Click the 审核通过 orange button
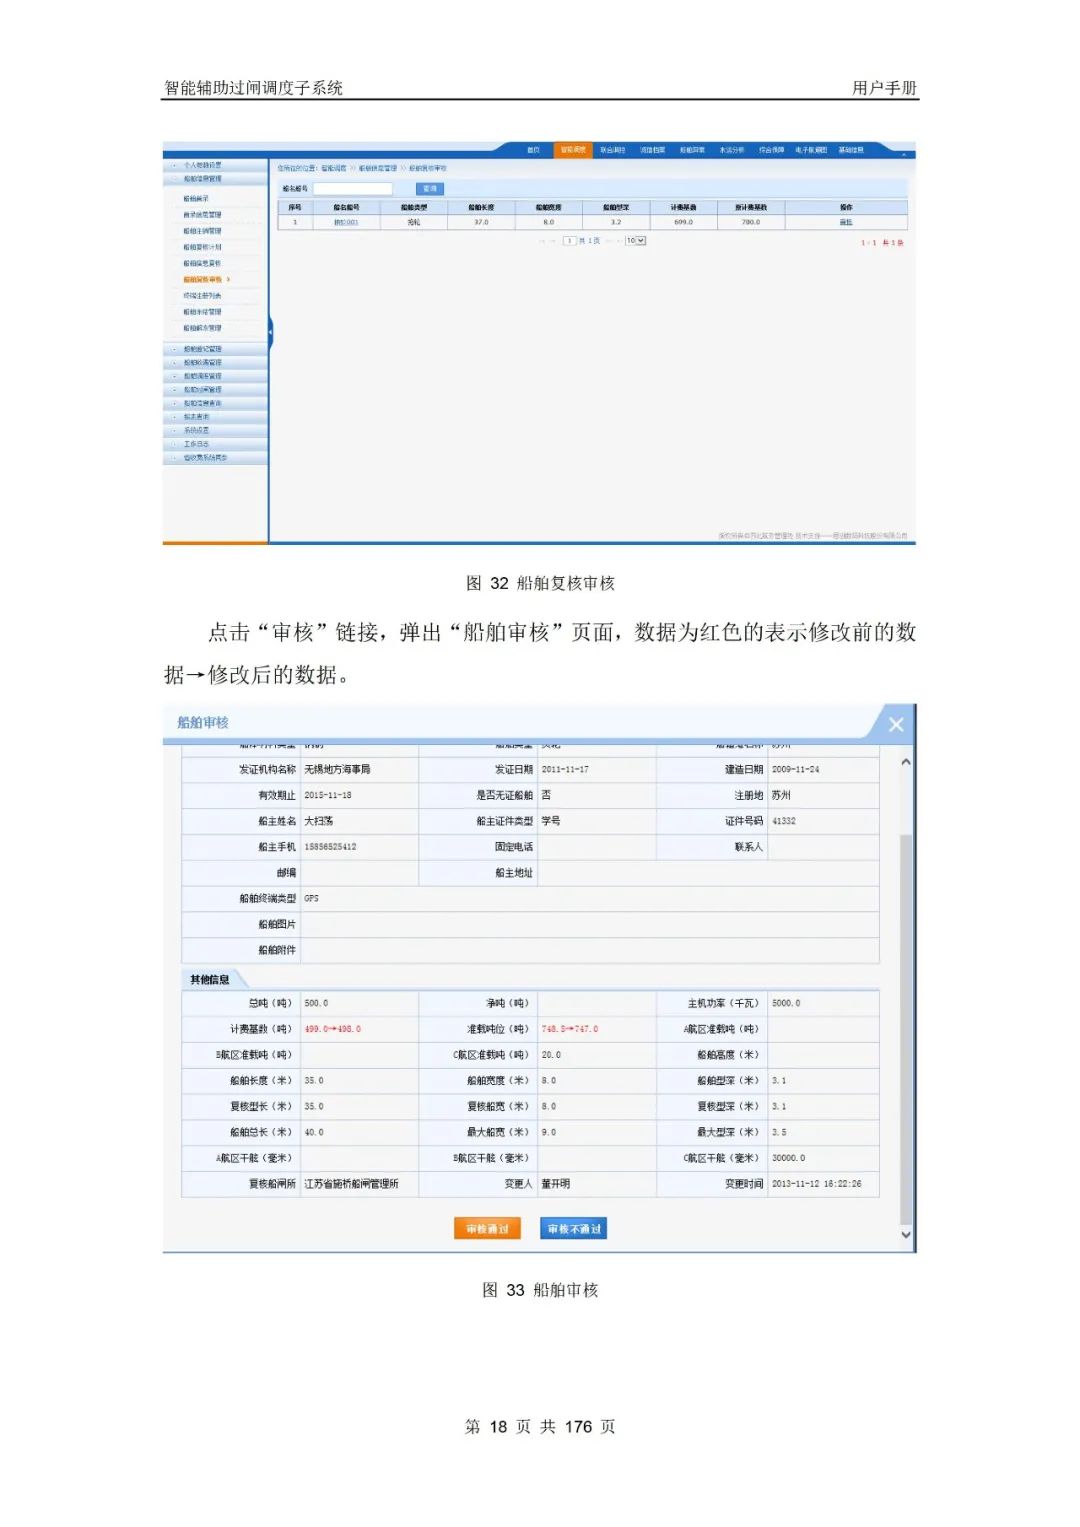 click(487, 1229)
